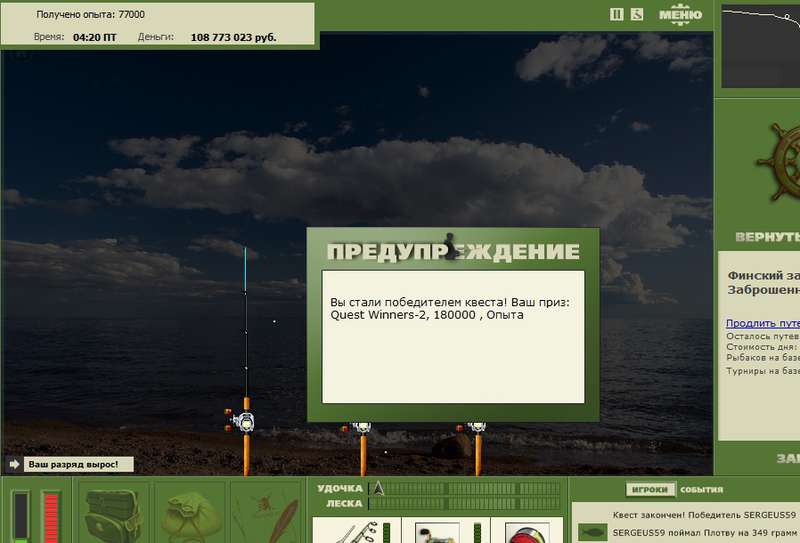This screenshot has width=800, height=543.
Task: Click the fish icon in the event feed
Action: point(592,532)
